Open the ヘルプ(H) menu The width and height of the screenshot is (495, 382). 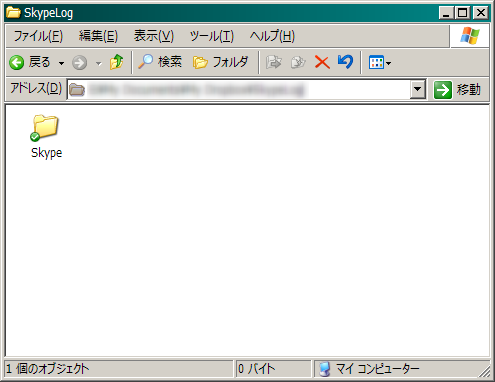(x=272, y=36)
